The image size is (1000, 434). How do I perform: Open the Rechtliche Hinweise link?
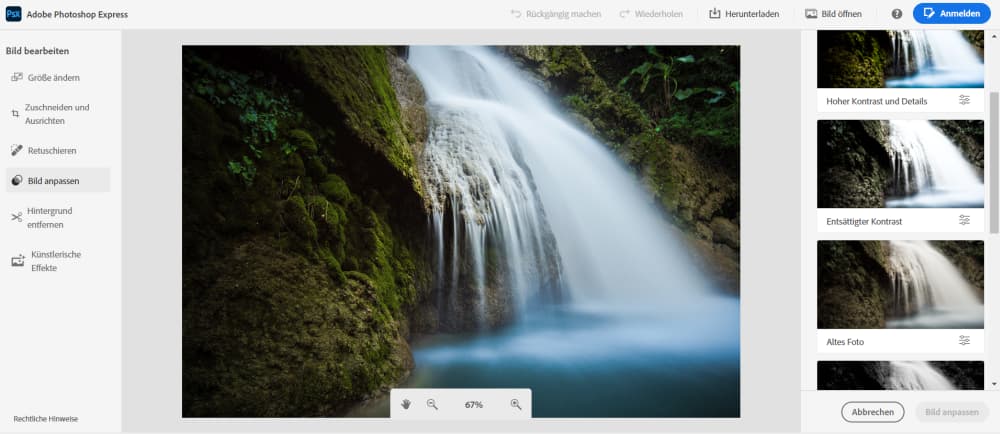click(x=46, y=419)
